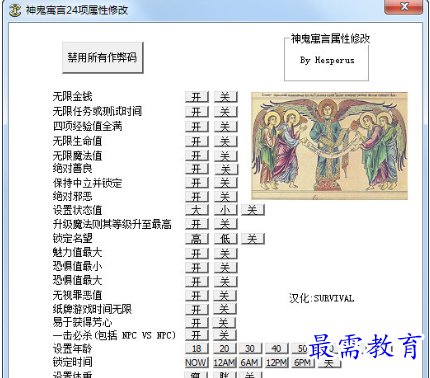Turn off 魅力值最大 with 关
This screenshot has height=378, width=430.
click(x=225, y=254)
